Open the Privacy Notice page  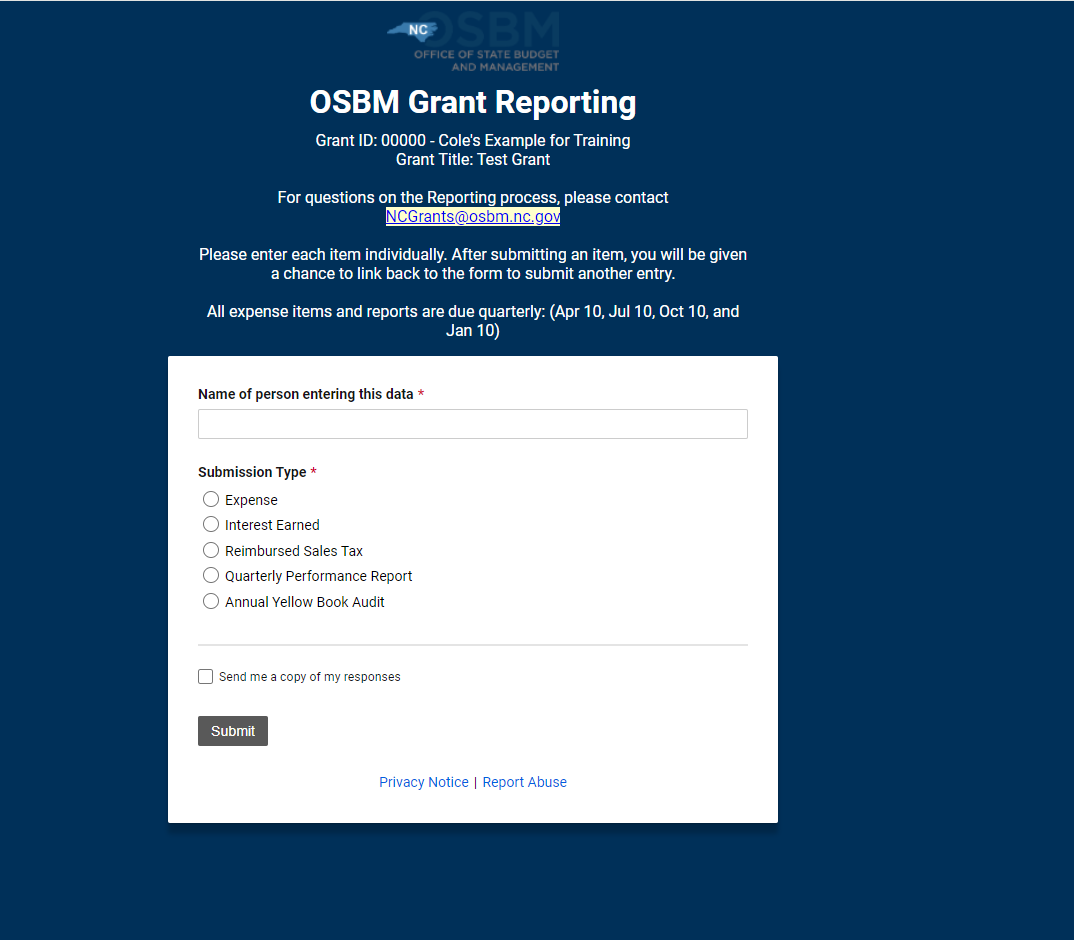423,782
